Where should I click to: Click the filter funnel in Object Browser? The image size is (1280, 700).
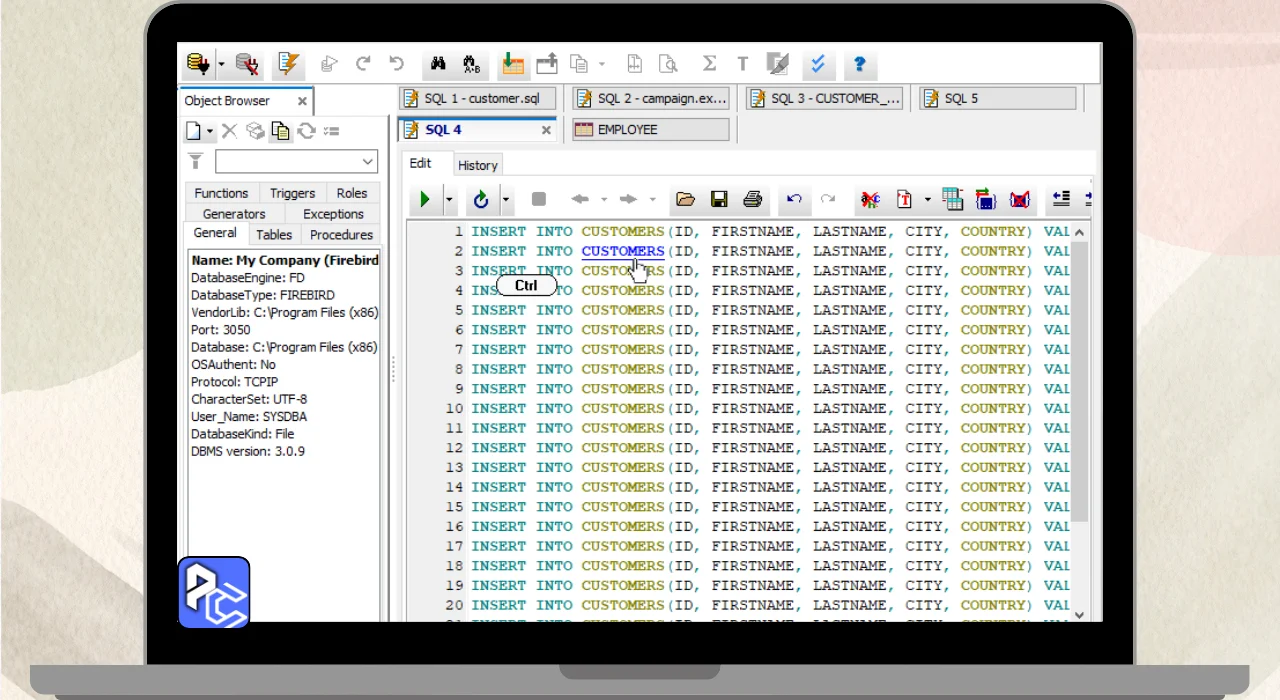coord(196,162)
